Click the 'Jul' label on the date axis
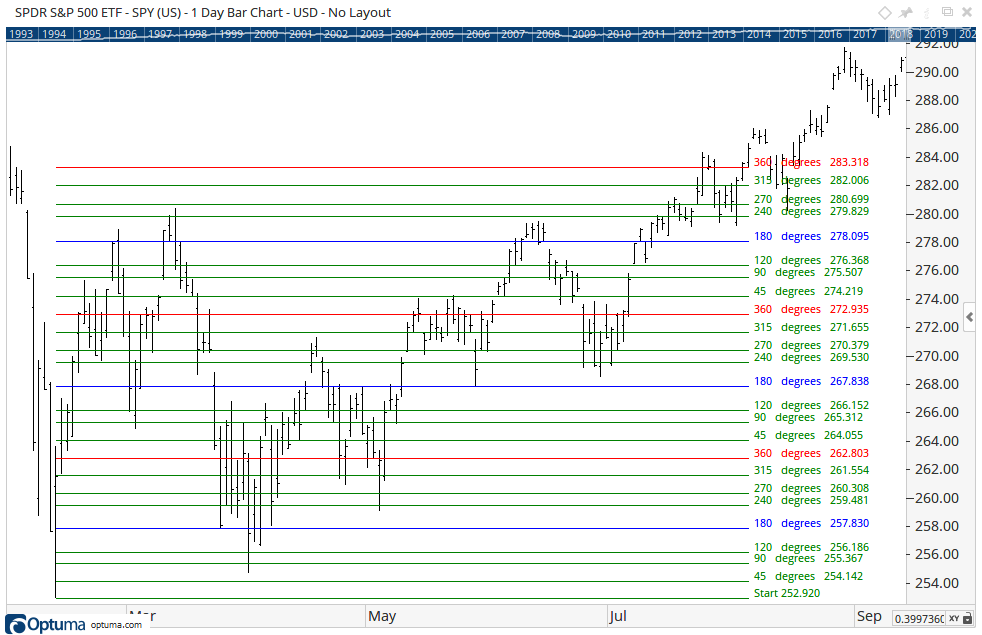Image resolution: width=982 pixels, height=635 pixels. [x=618, y=616]
